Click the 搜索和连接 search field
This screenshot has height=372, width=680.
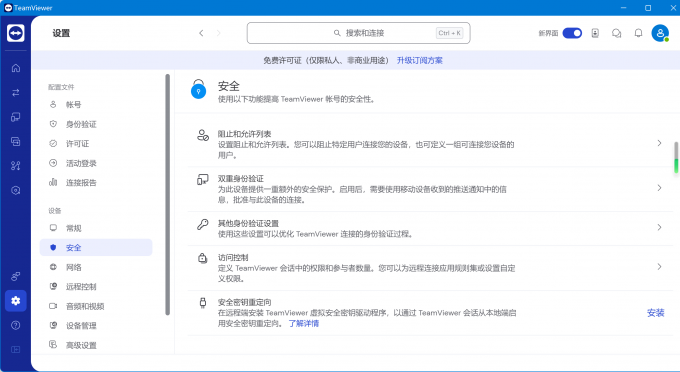coord(358,33)
